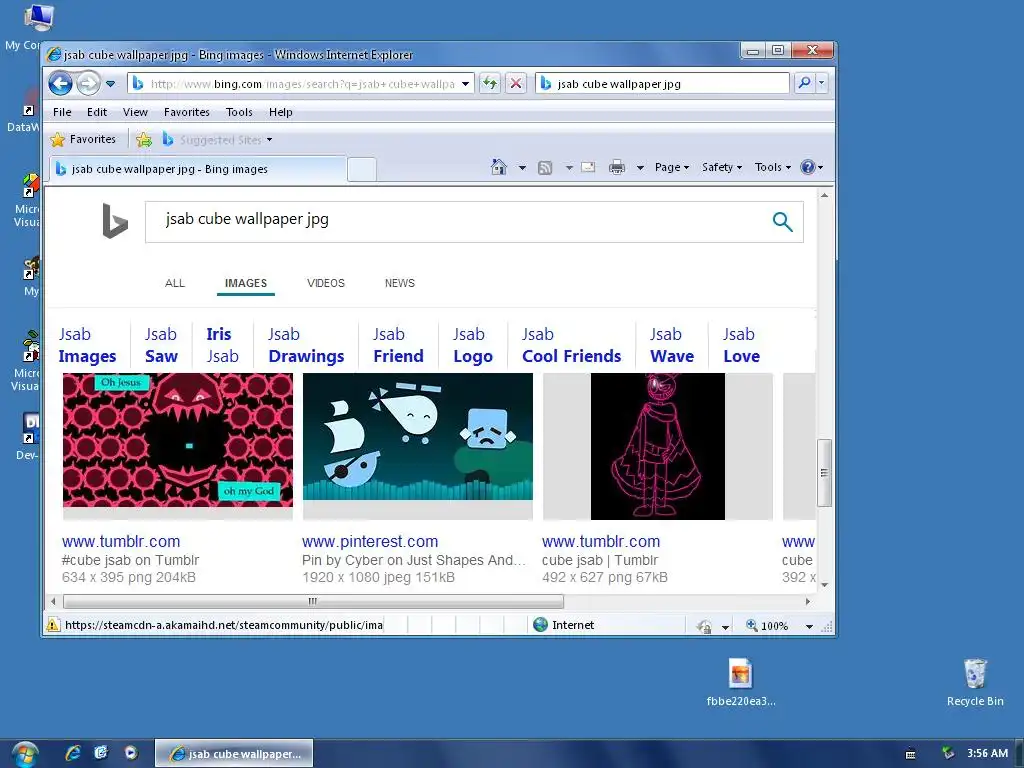Select the Recycle Bin desktop icon
The width and height of the screenshot is (1024, 768).
(975, 682)
